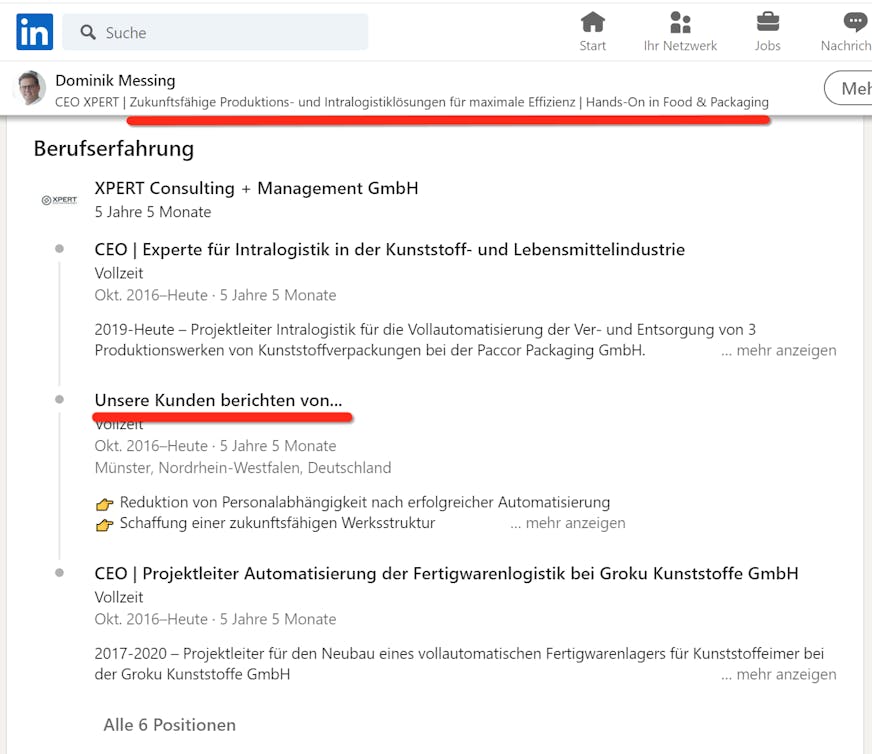Select 'Unsere Kunden berichten von...' position title
This screenshot has width=872, height=754.
tap(219, 400)
